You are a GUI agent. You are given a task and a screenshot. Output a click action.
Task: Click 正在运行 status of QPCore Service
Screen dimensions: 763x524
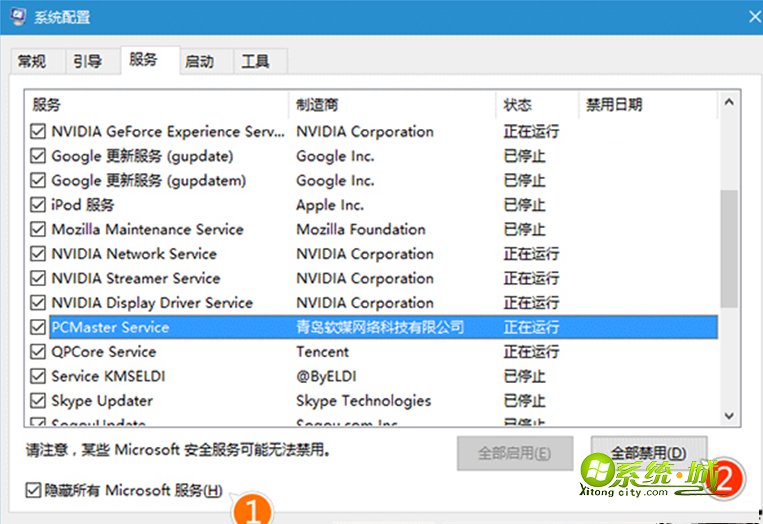tap(531, 351)
